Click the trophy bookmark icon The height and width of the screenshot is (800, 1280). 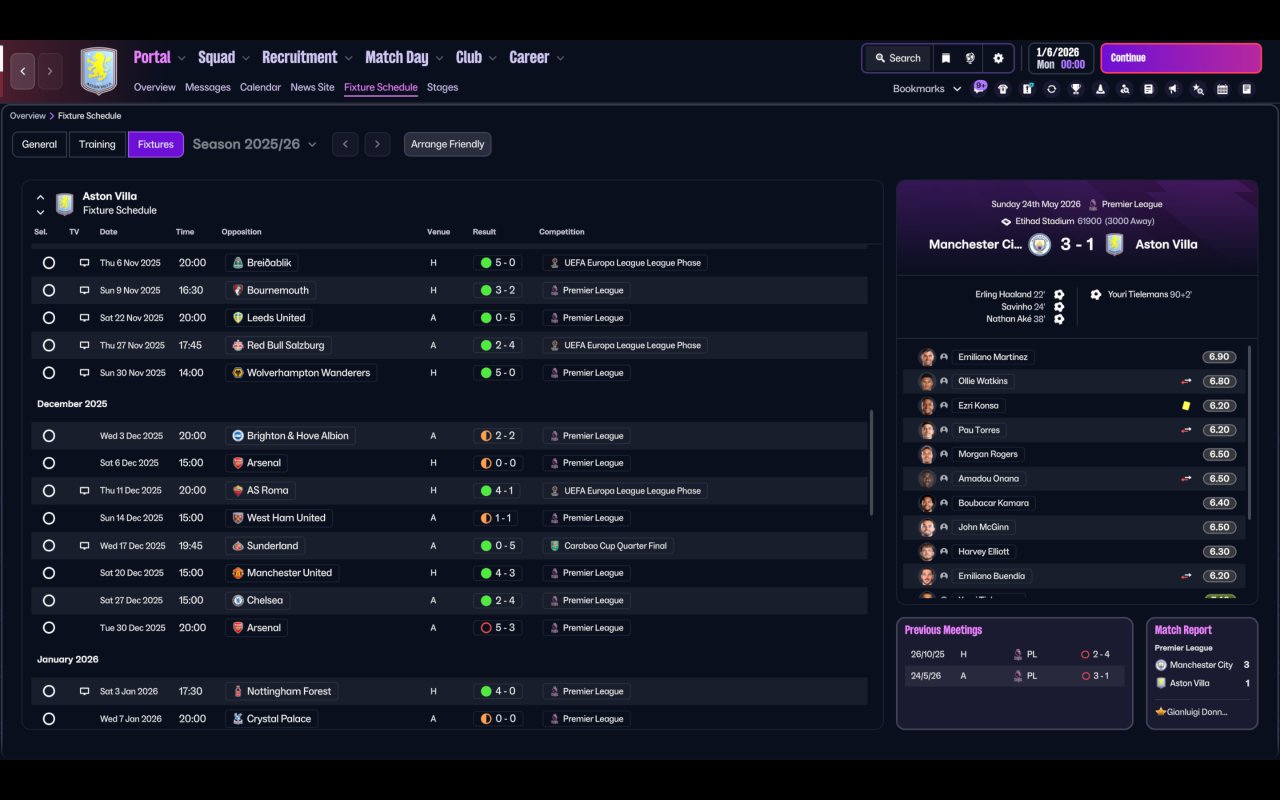pos(1076,89)
